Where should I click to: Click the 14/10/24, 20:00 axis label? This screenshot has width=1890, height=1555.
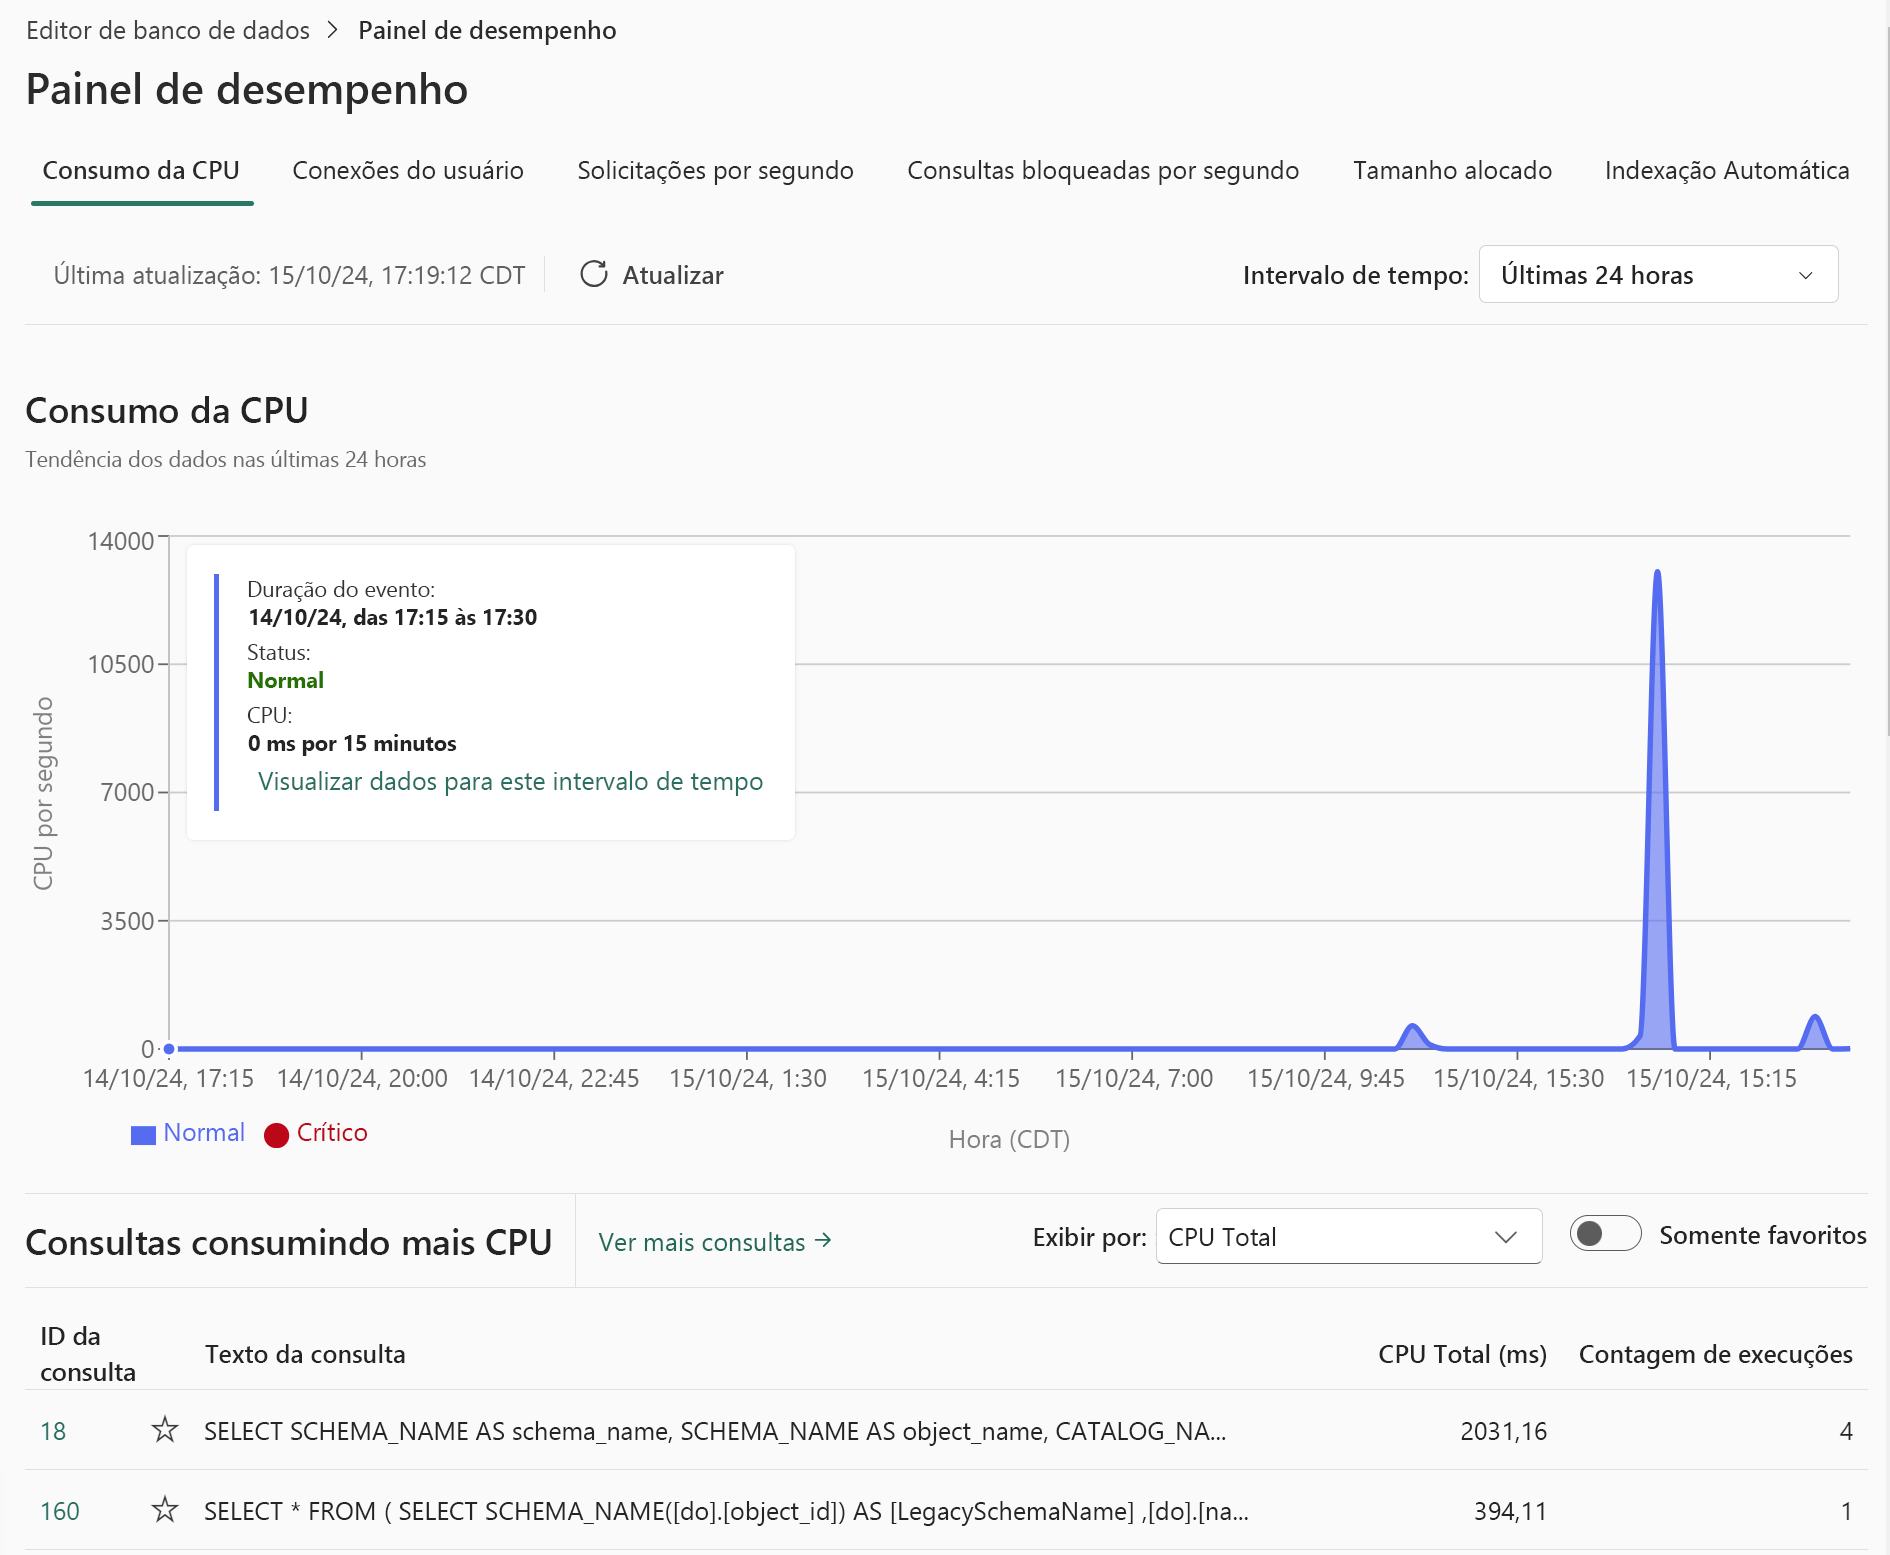click(362, 1078)
